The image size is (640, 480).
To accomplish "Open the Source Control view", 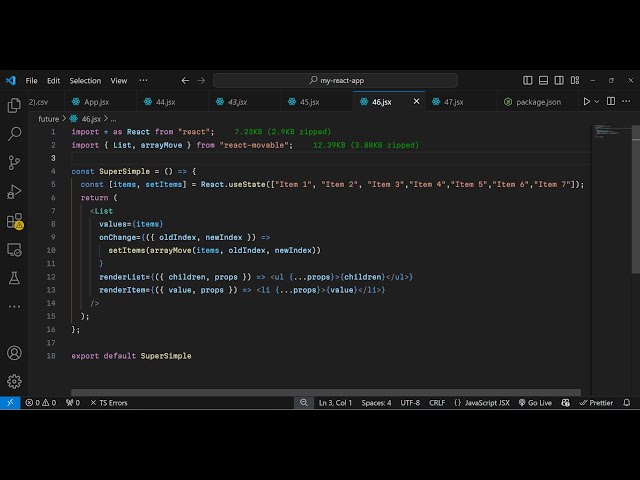I will click(x=14, y=163).
